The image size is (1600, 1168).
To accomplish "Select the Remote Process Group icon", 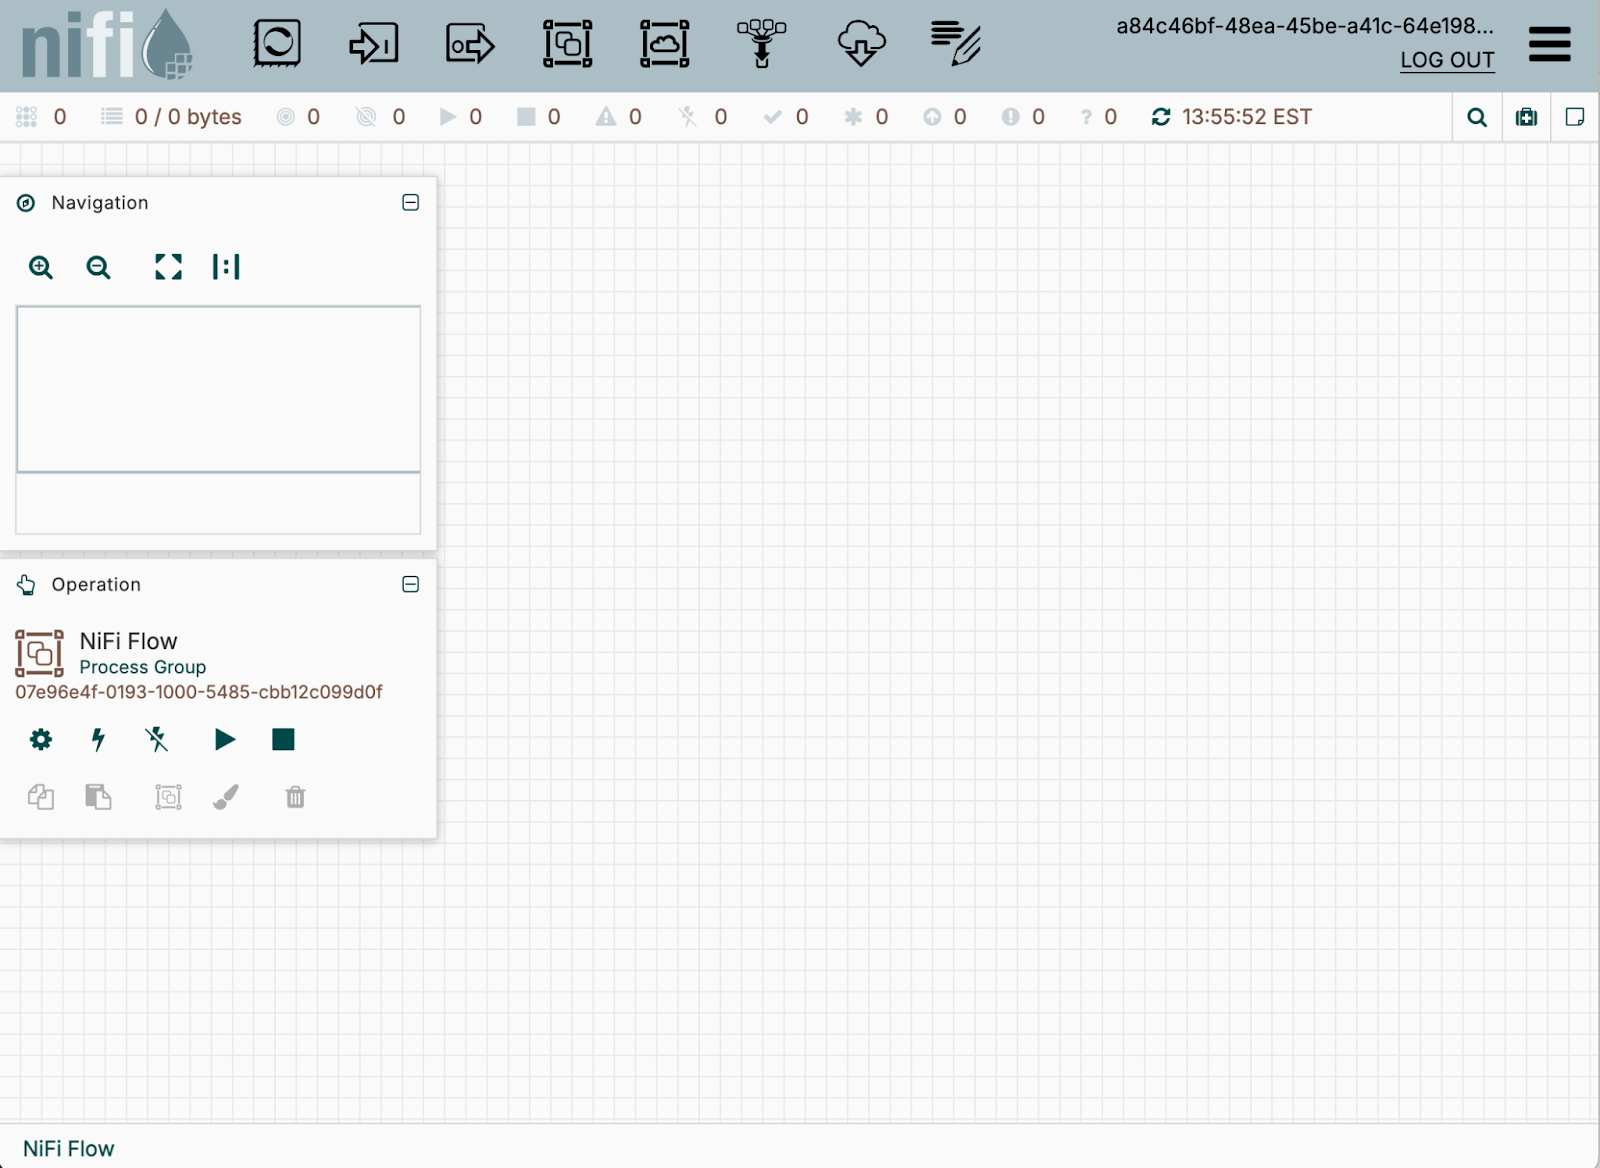I will click(664, 44).
